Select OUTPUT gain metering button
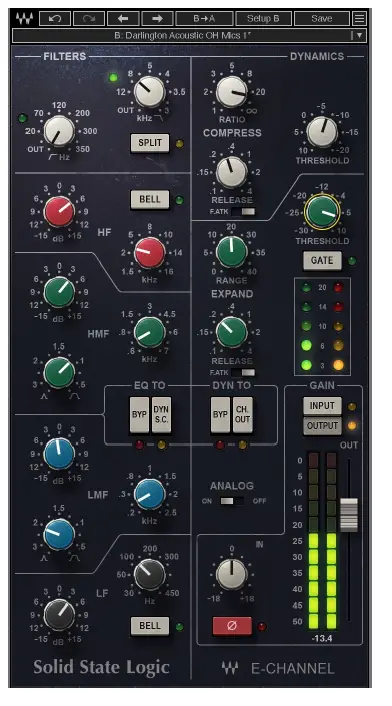The image size is (392, 706). point(322,425)
